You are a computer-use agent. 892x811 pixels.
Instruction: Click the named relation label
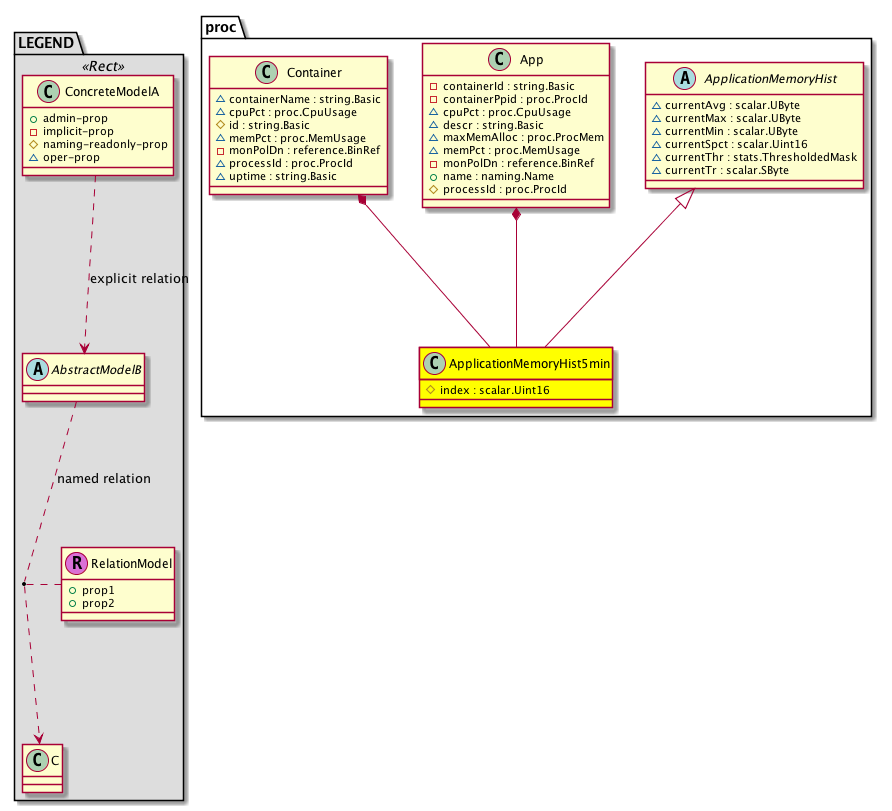coord(104,479)
